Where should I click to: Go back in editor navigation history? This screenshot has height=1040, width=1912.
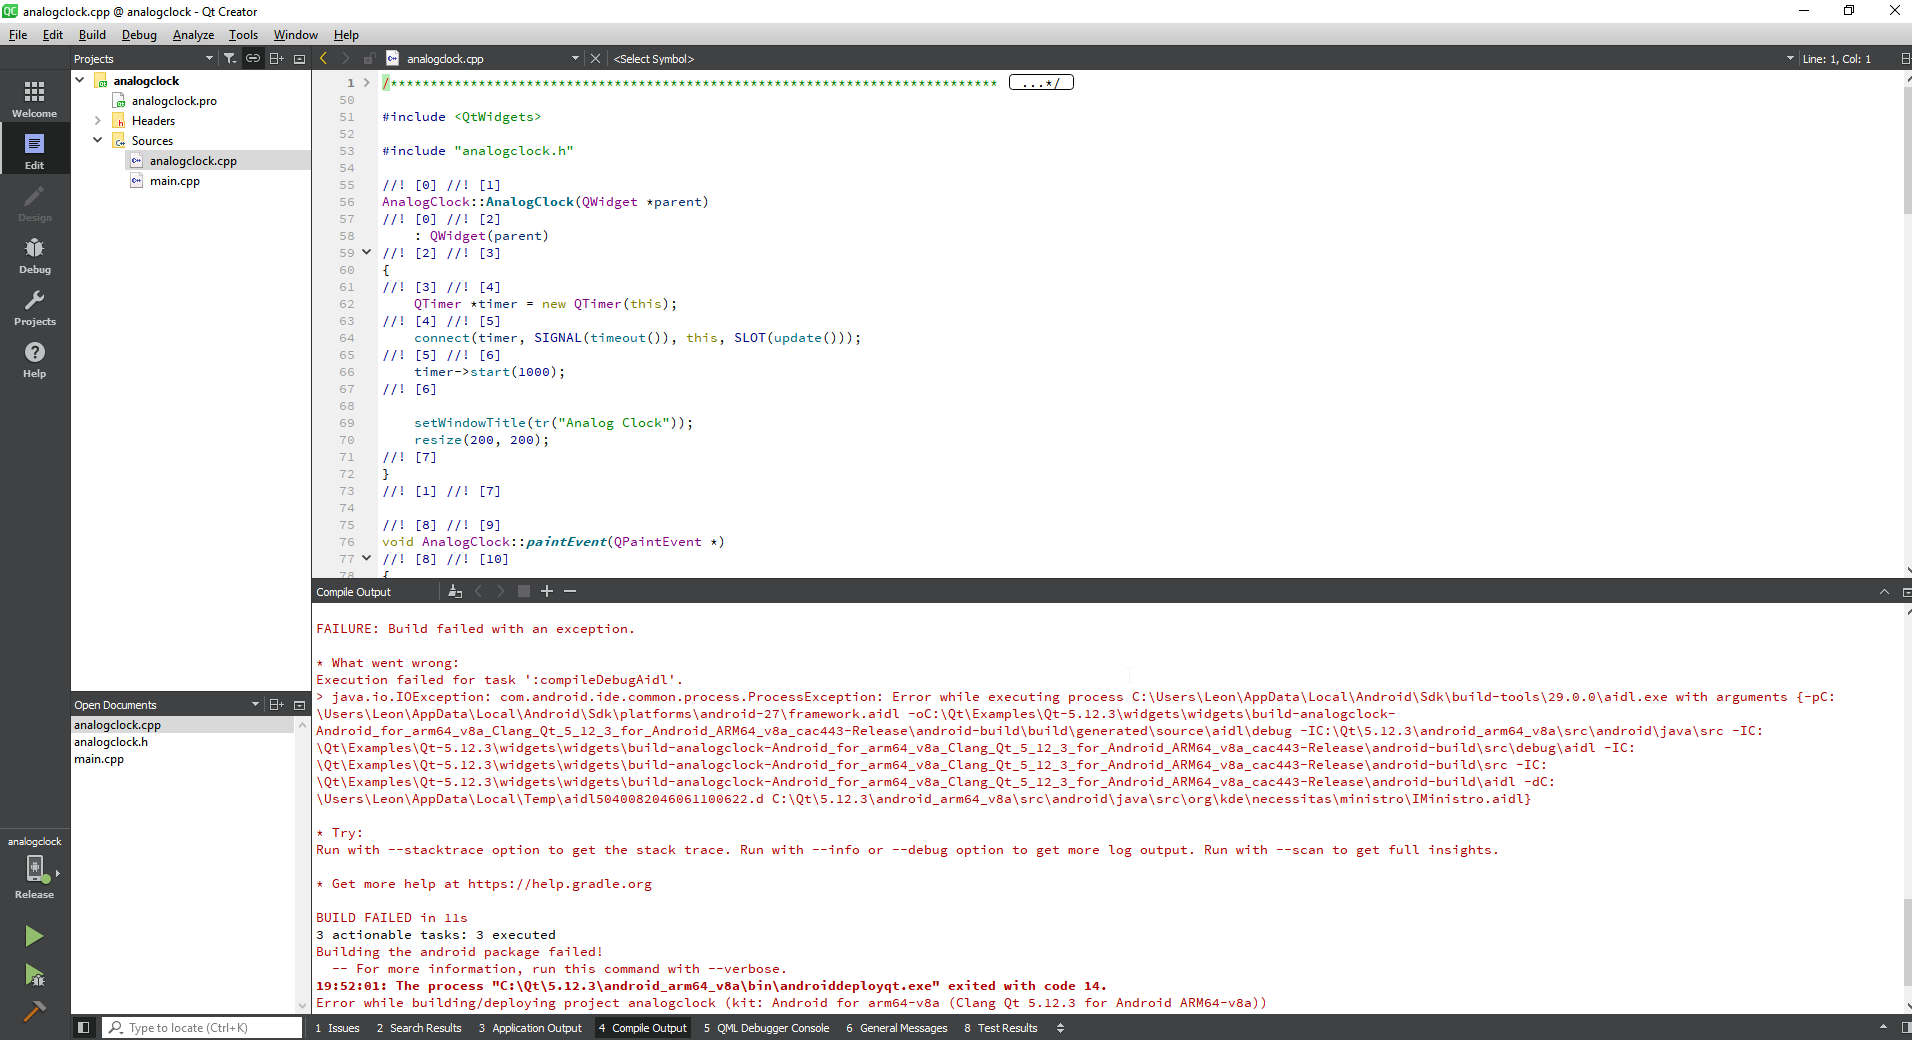(x=323, y=59)
